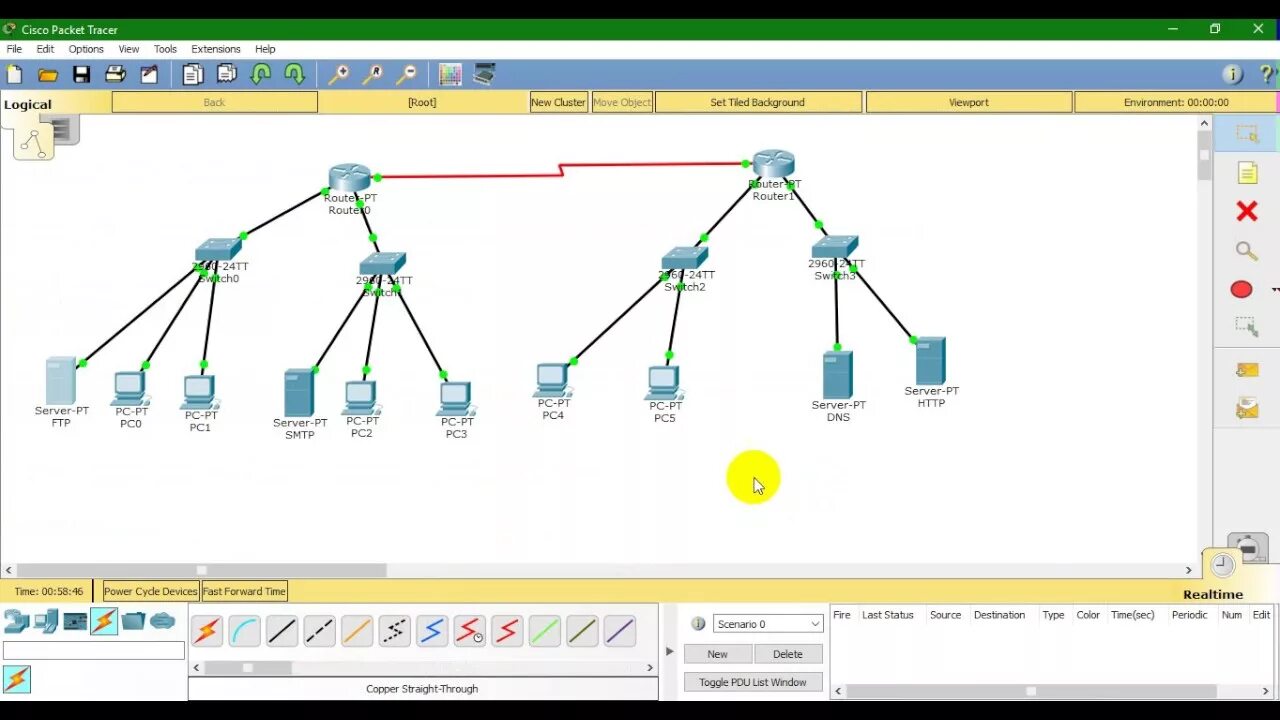Open the Activity Wizard icon
Image resolution: width=1280 pixels, height=720 pixels.
(149, 74)
